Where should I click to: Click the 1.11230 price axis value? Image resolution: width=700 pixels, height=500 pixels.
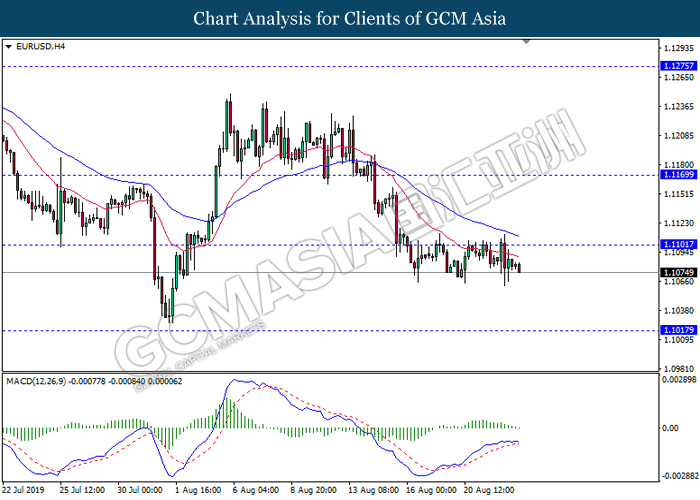tap(679, 223)
